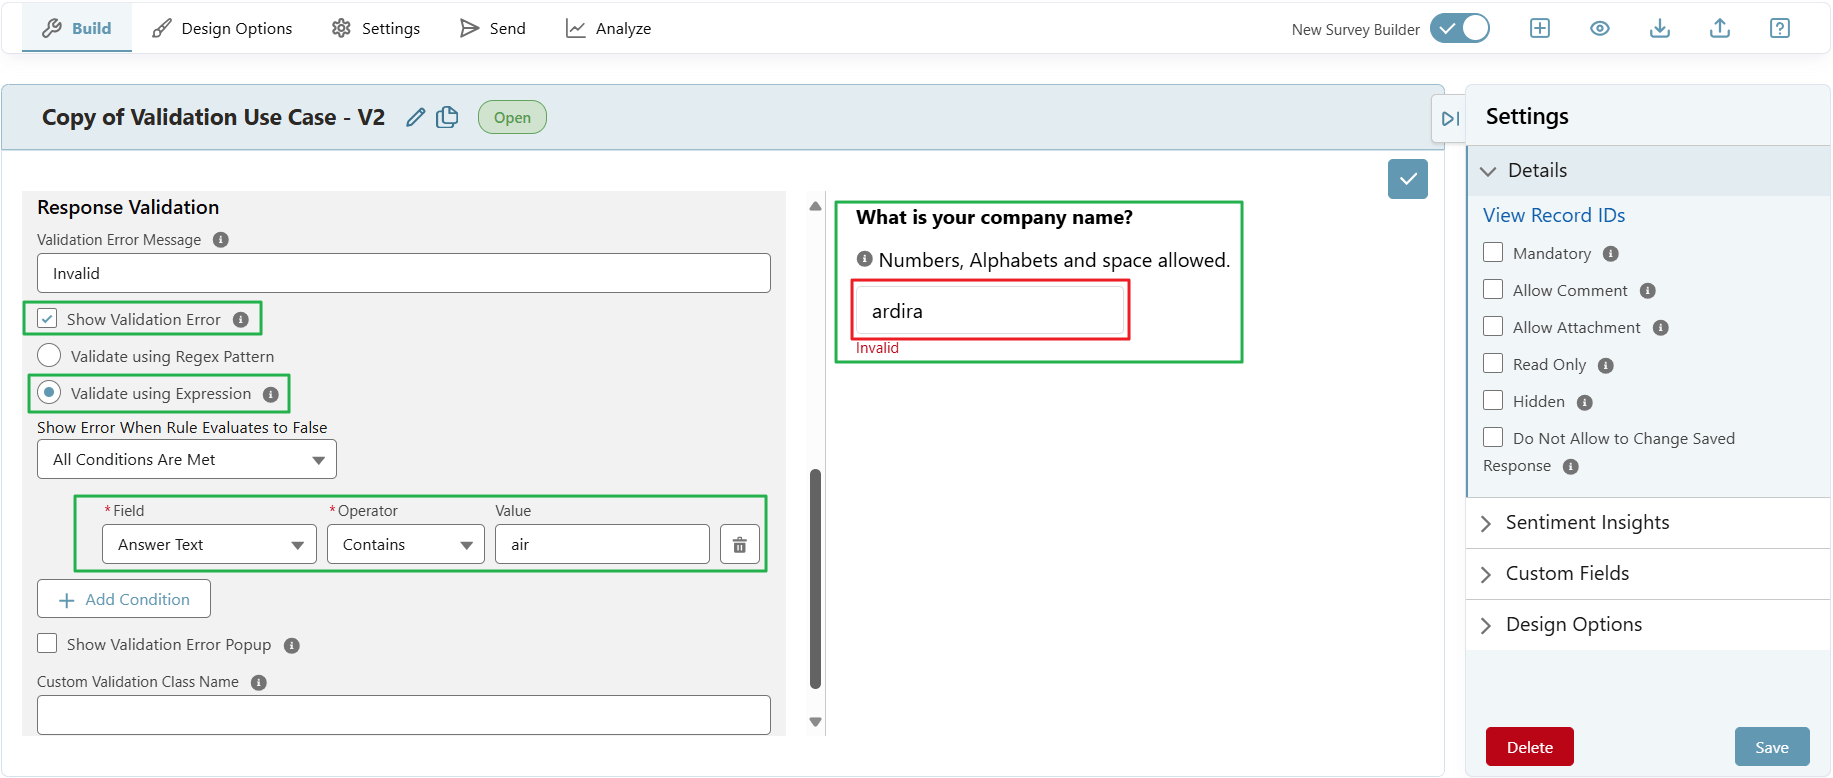Expand the Custom Fields section
The width and height of the screenshot is (1833, 778).
[x=1648, y=574]
